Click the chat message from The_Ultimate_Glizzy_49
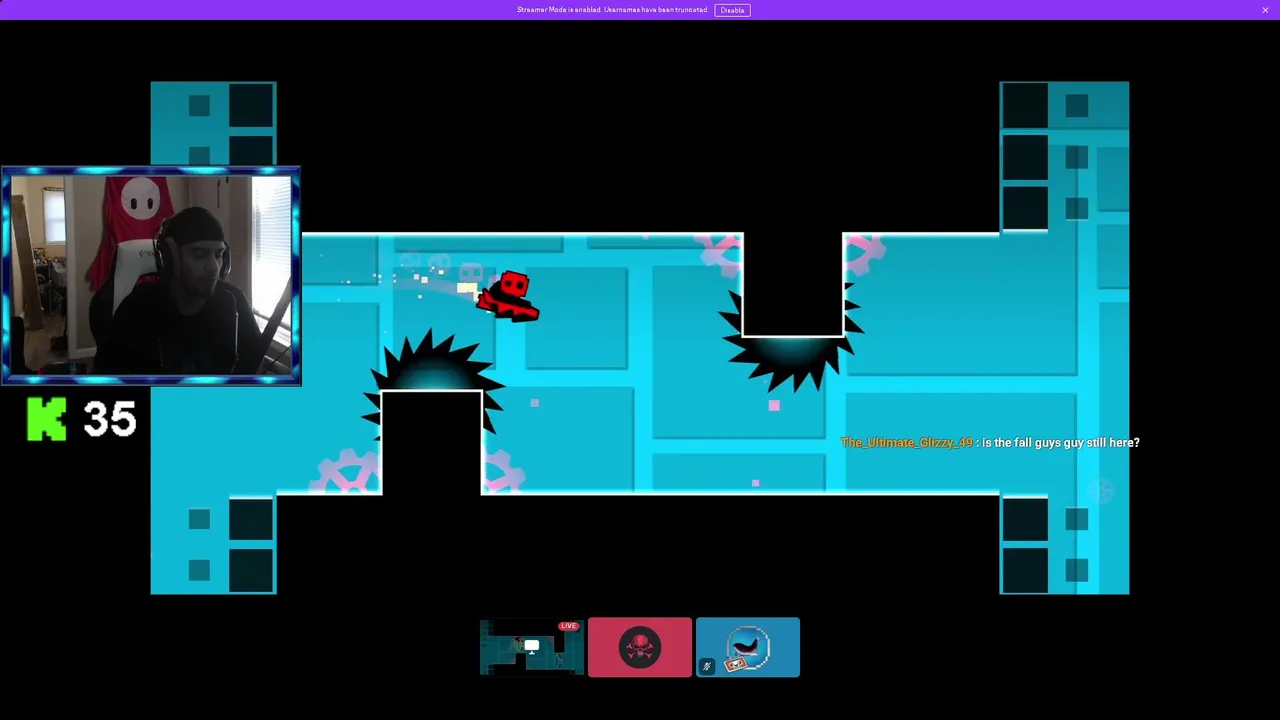The height and width of the screenshot is (720, 1280). (990, 442)
